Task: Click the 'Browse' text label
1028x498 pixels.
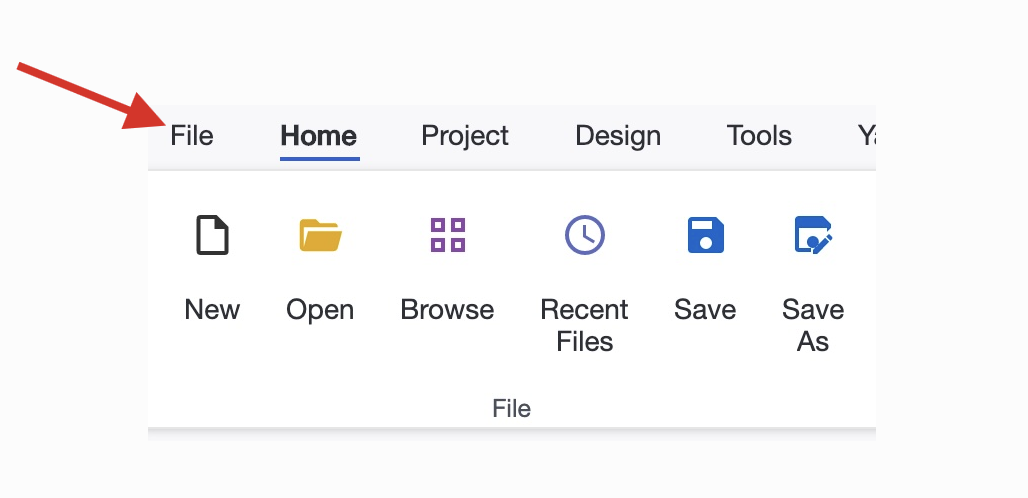Action: pyautogui.click(x=447, y=310)
